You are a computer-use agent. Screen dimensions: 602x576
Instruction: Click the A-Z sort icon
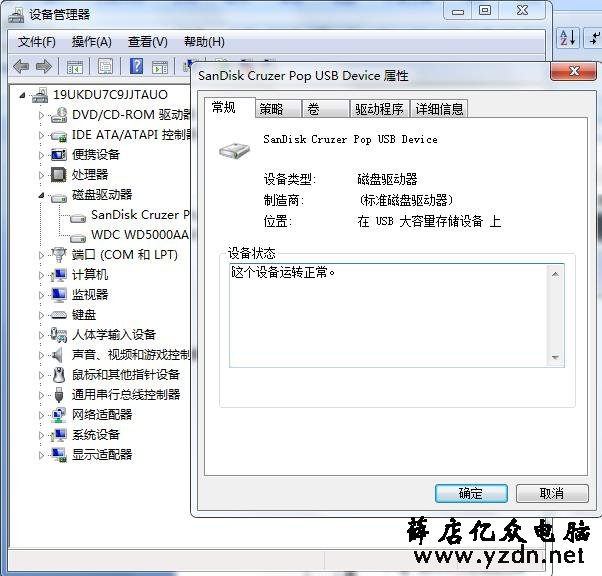[567, 38]
